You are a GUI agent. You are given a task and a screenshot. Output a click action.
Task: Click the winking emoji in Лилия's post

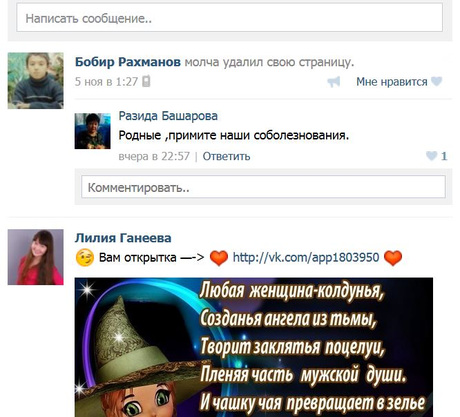(x=85, y=258)
